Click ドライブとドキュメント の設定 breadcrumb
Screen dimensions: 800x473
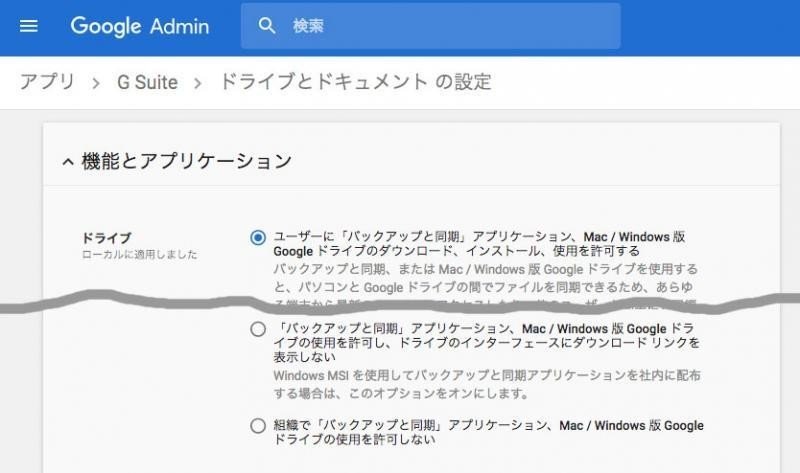pyautogui.click(x=356, y=82)
